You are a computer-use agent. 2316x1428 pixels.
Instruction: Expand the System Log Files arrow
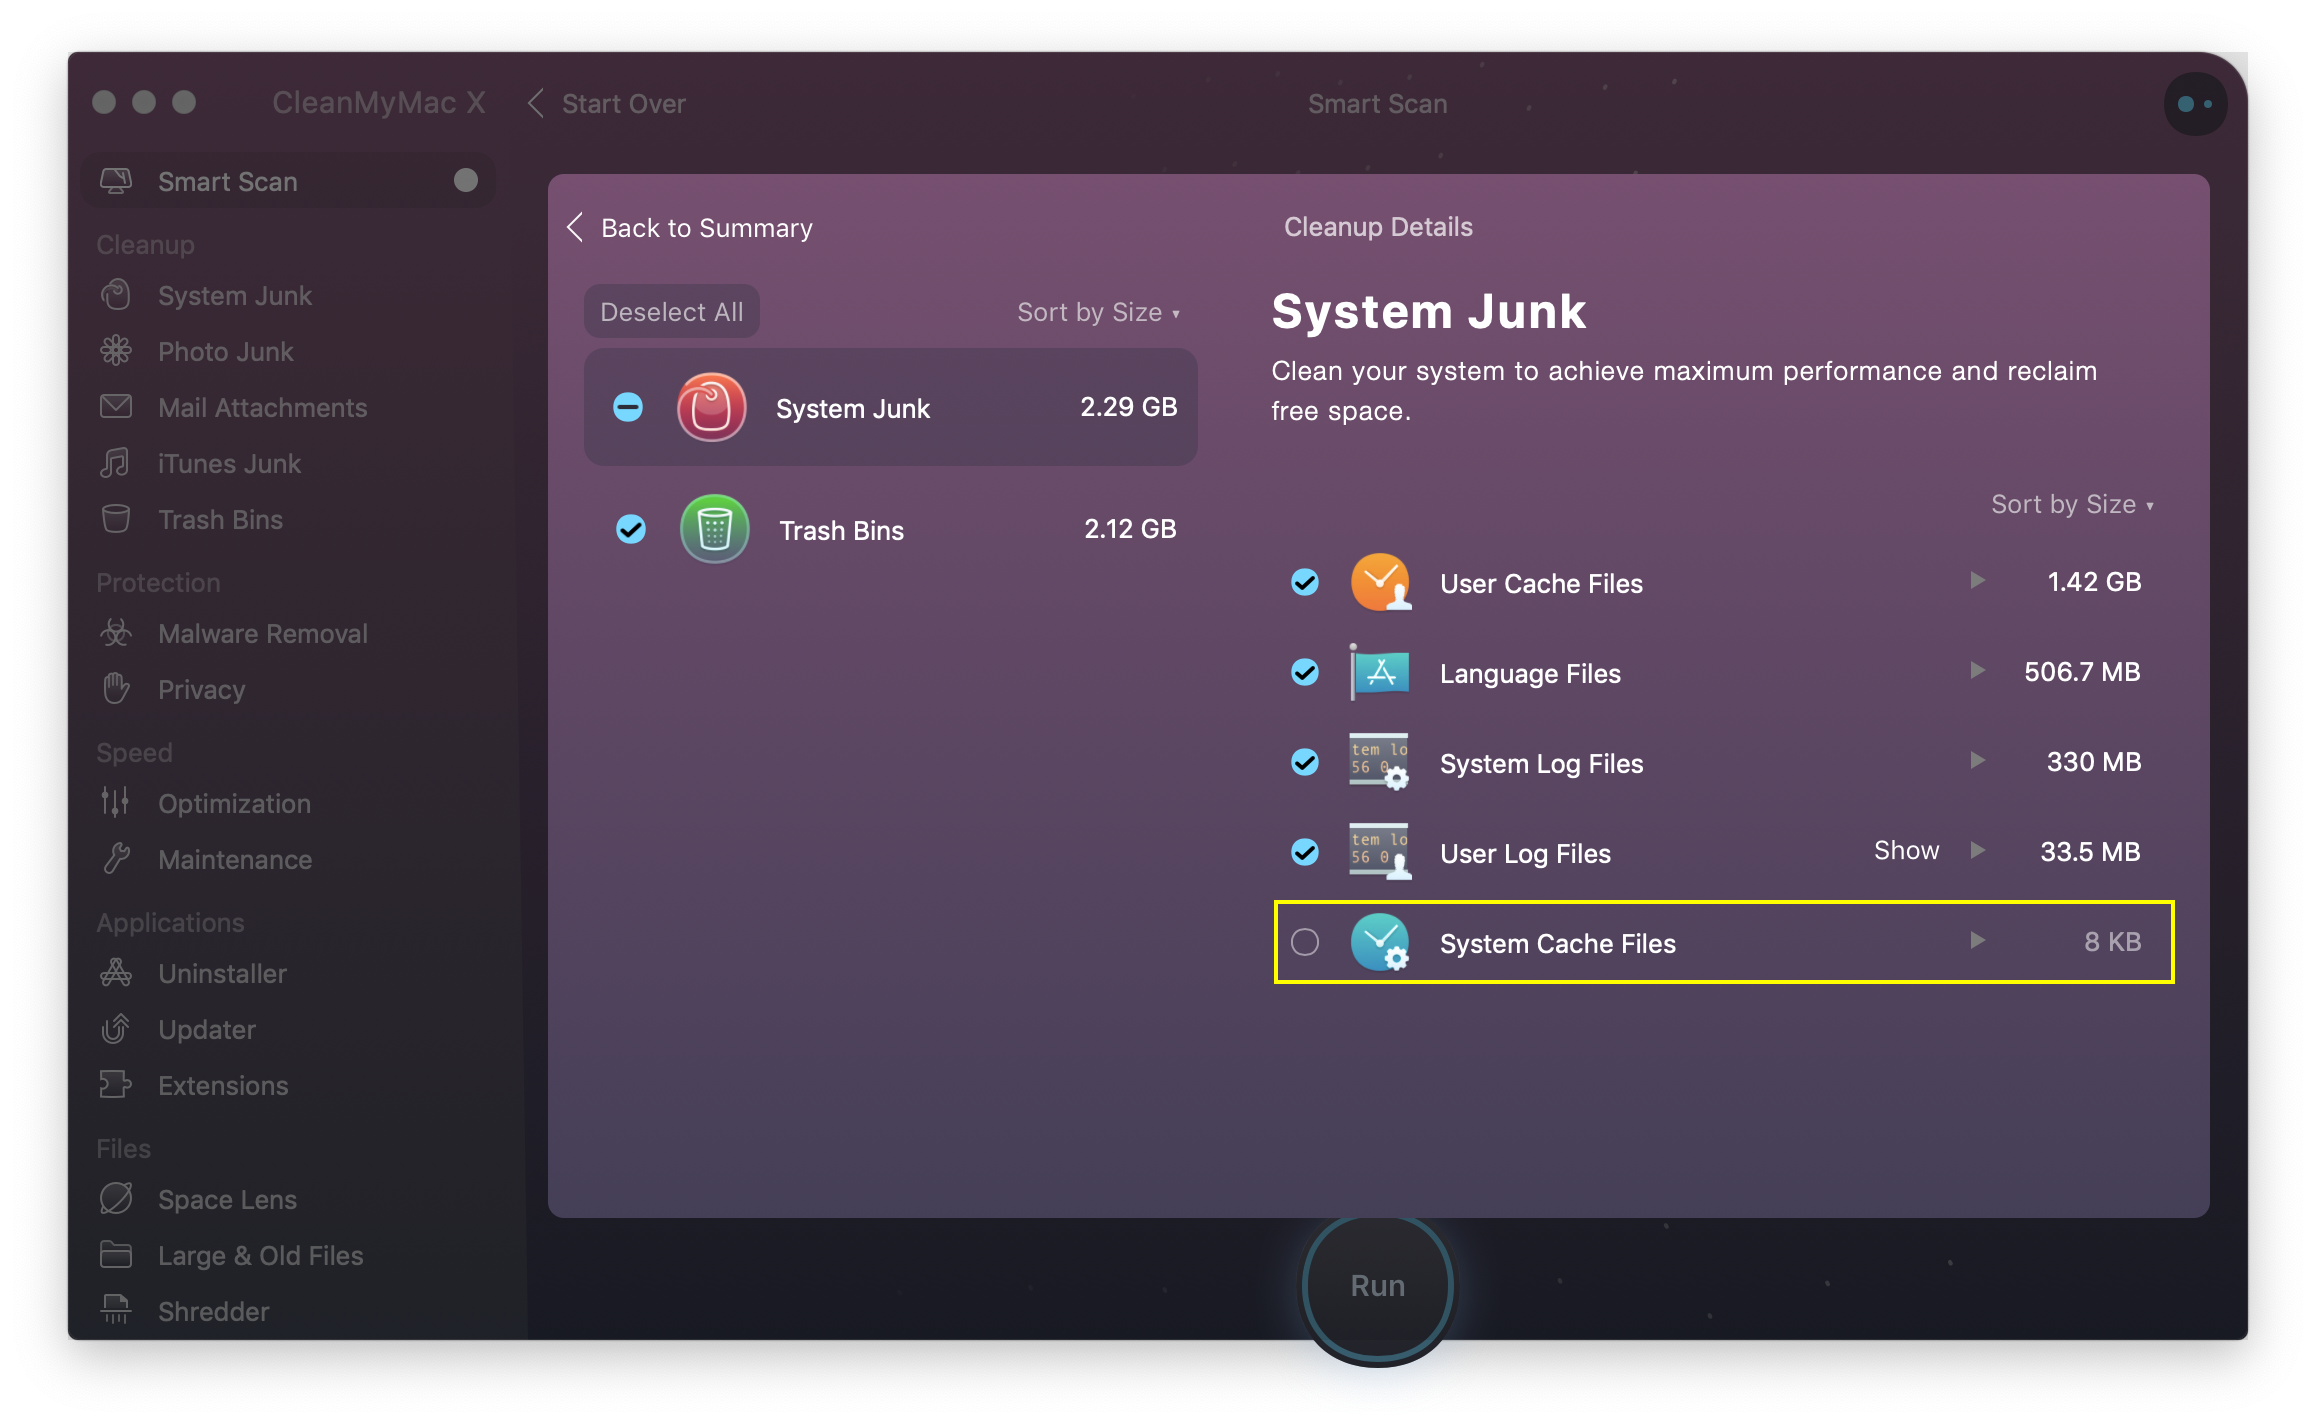[x=1976, y=761]
